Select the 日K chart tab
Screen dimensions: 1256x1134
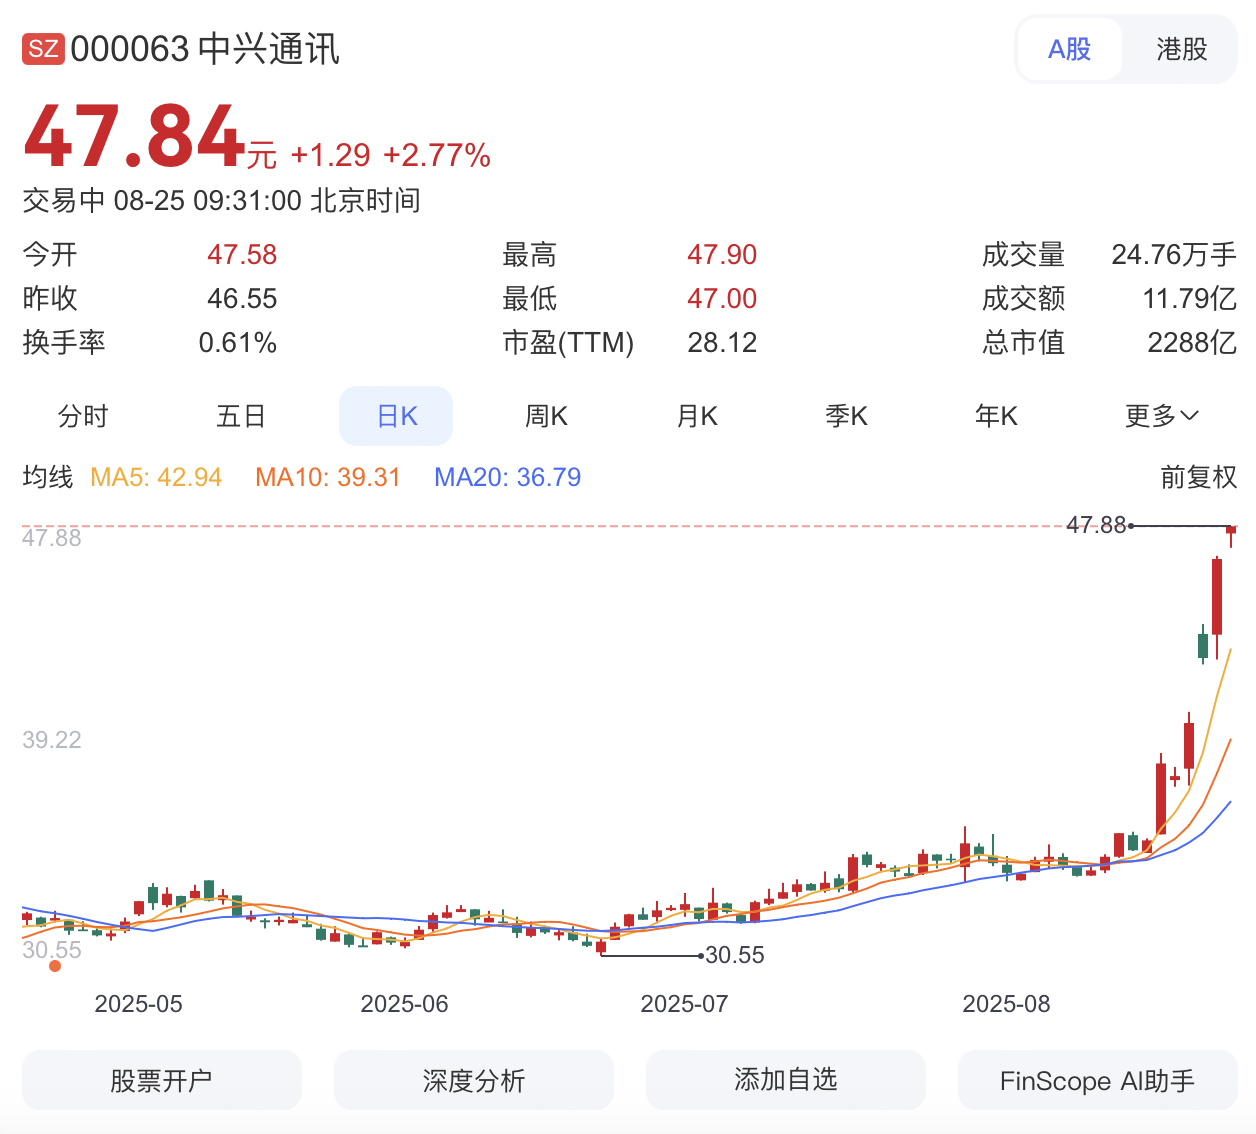pos(396,416)
